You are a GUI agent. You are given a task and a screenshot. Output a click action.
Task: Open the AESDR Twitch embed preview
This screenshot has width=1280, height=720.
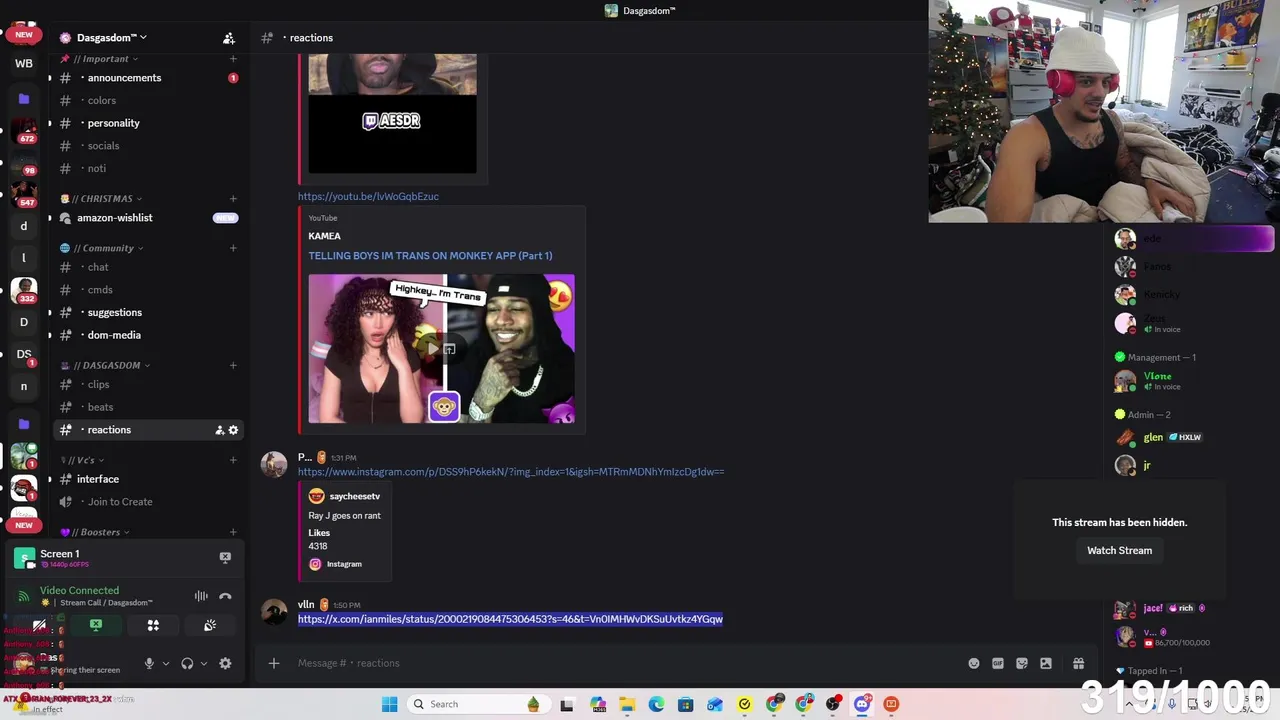tap(392, 113)
